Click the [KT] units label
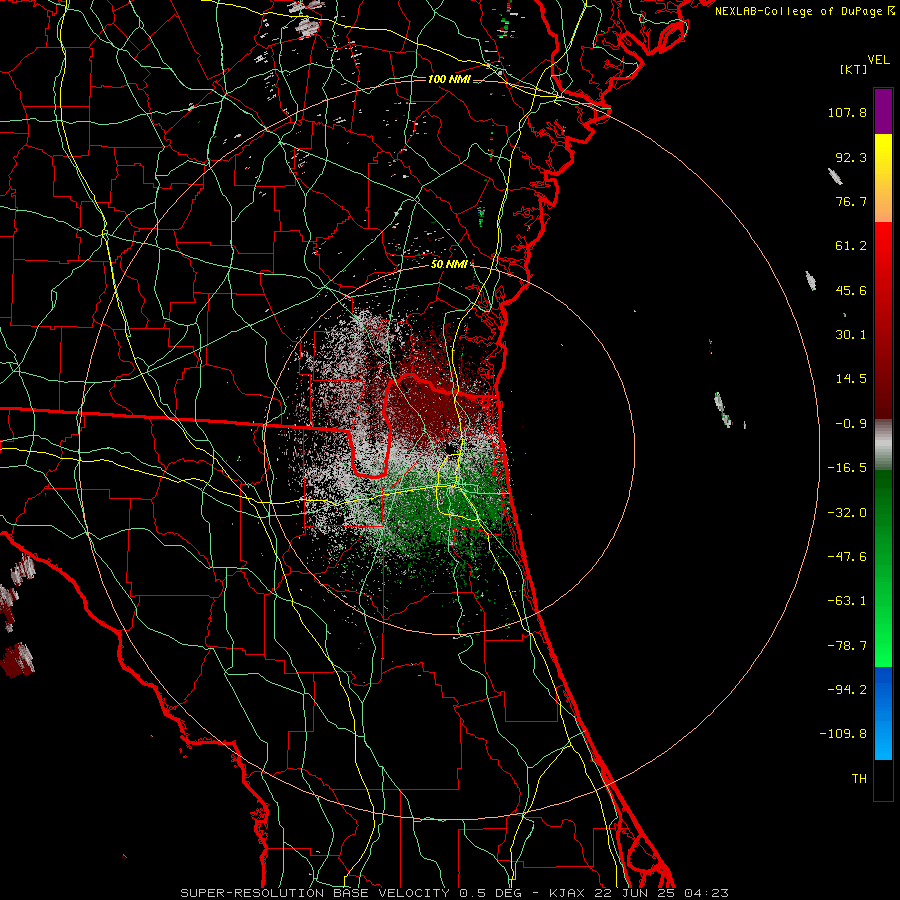Image resolution: width=900 pixels, height=900 pixels. pyautogui.click(x=853, y=69)
